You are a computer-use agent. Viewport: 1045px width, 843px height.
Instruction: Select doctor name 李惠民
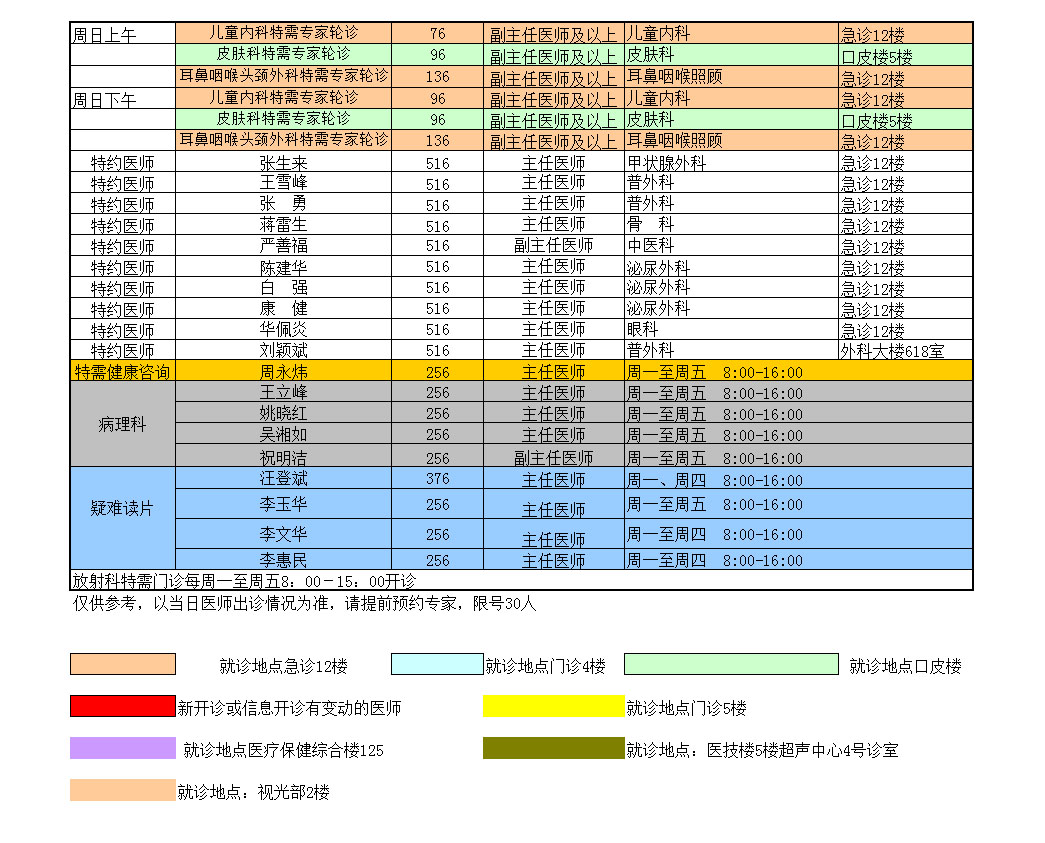(x=283, y=560)
